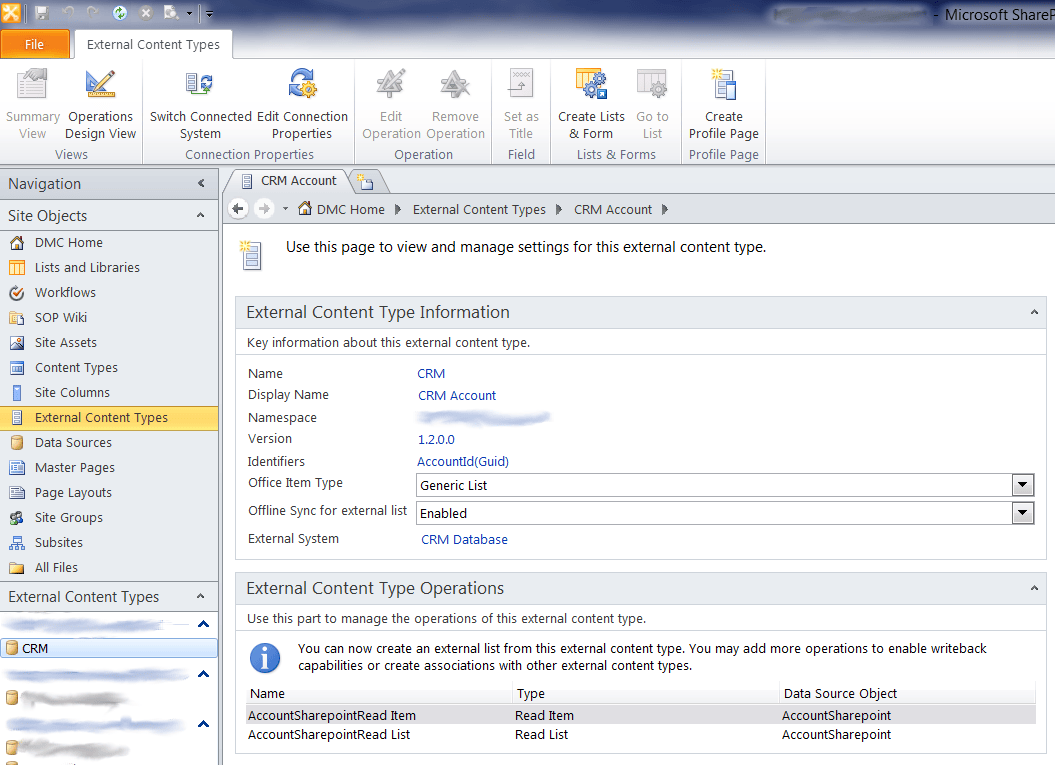Click Set as Title ribbon icon
This screenshot has width=1055, height=765.
click(x=521, y=85)
